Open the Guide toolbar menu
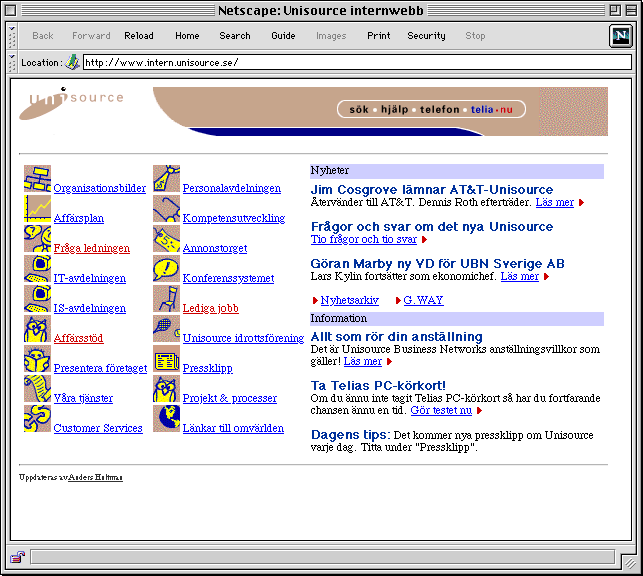 [283, 36]
